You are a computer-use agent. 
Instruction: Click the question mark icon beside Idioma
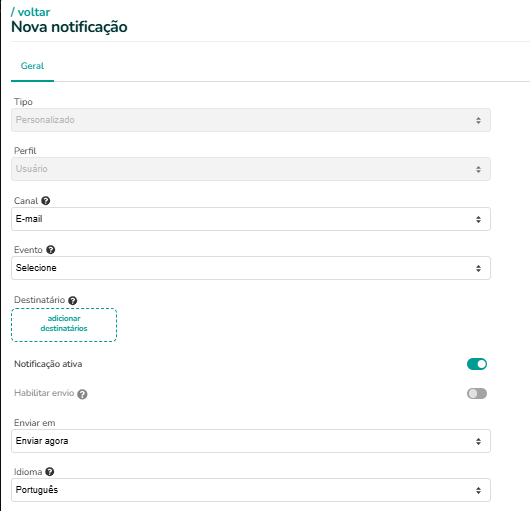click(50, 472)
